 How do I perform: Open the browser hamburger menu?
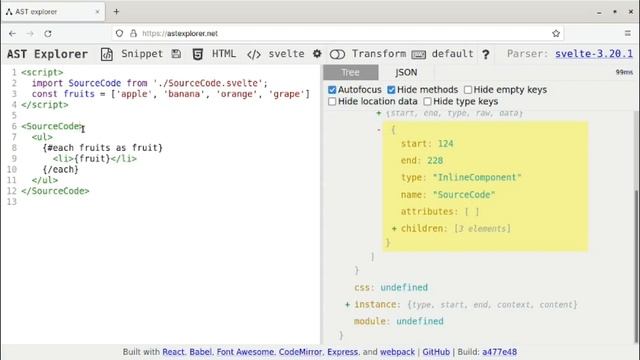[x=628, y=33]
